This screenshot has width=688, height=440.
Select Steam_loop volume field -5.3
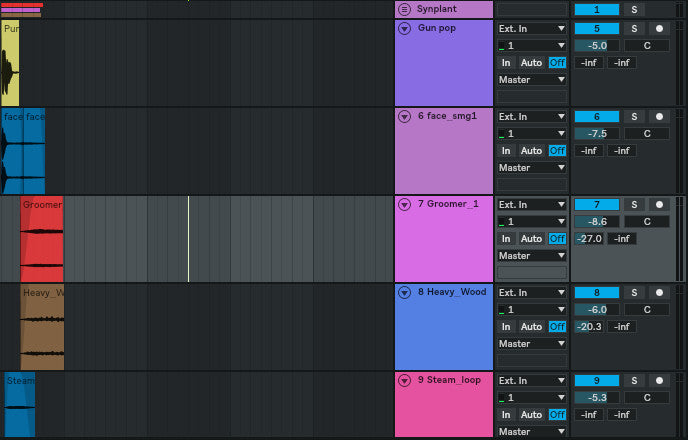(x=597, y=397)
